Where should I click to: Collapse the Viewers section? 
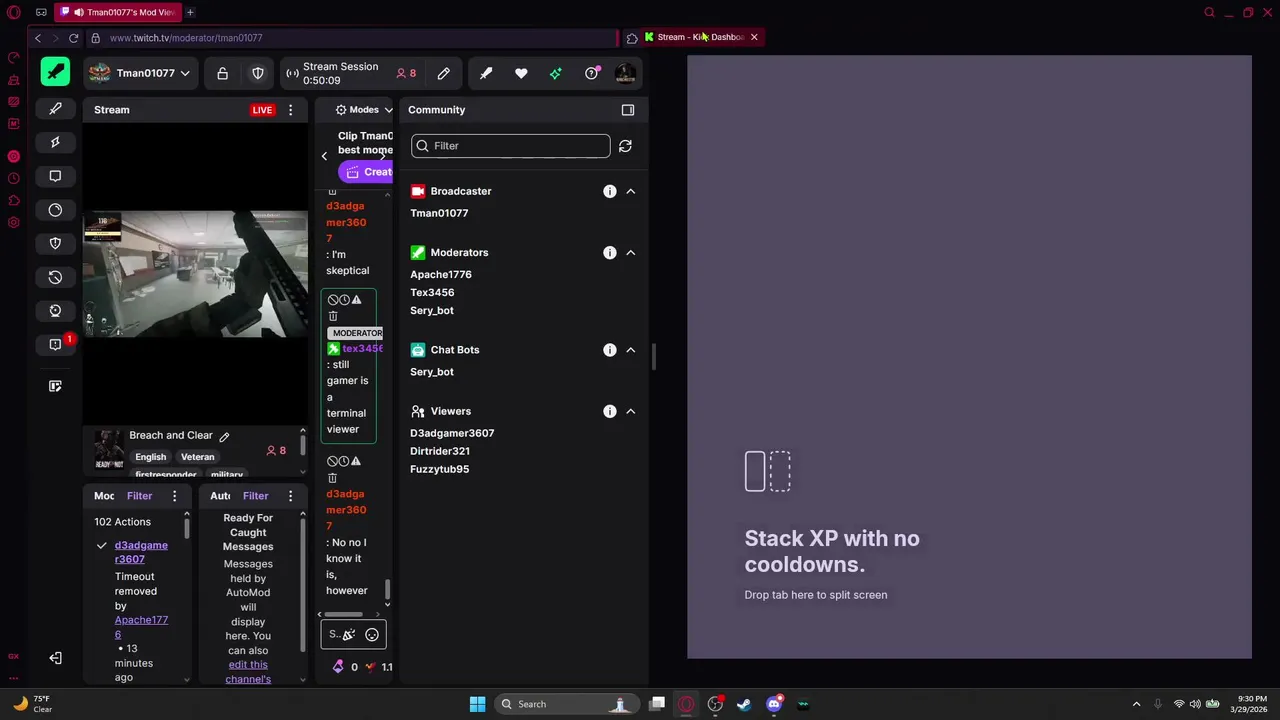[x=631, y=411]
